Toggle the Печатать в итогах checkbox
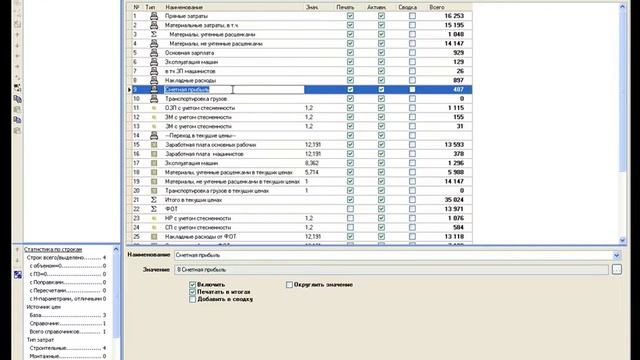The image size is (640, 360). [192, 292]
